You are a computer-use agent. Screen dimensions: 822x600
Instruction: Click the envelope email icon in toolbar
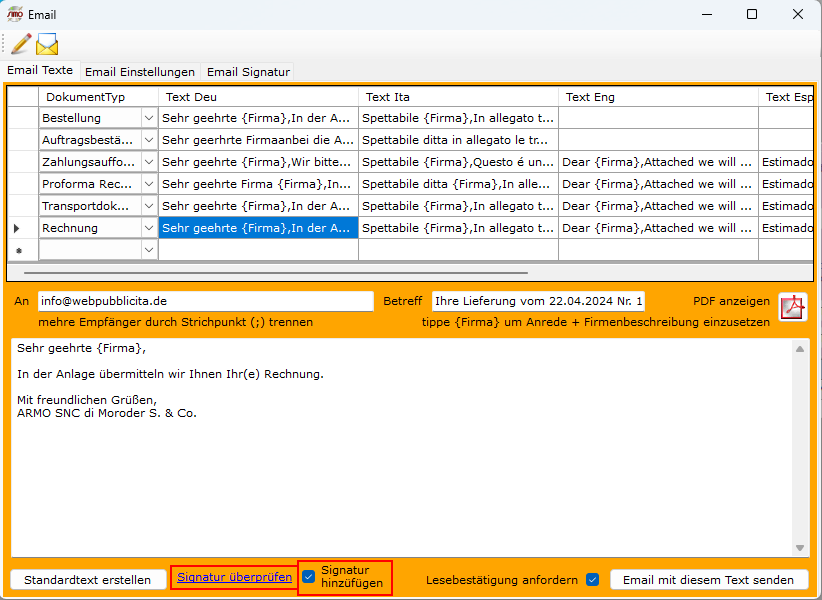click(47, 44)
